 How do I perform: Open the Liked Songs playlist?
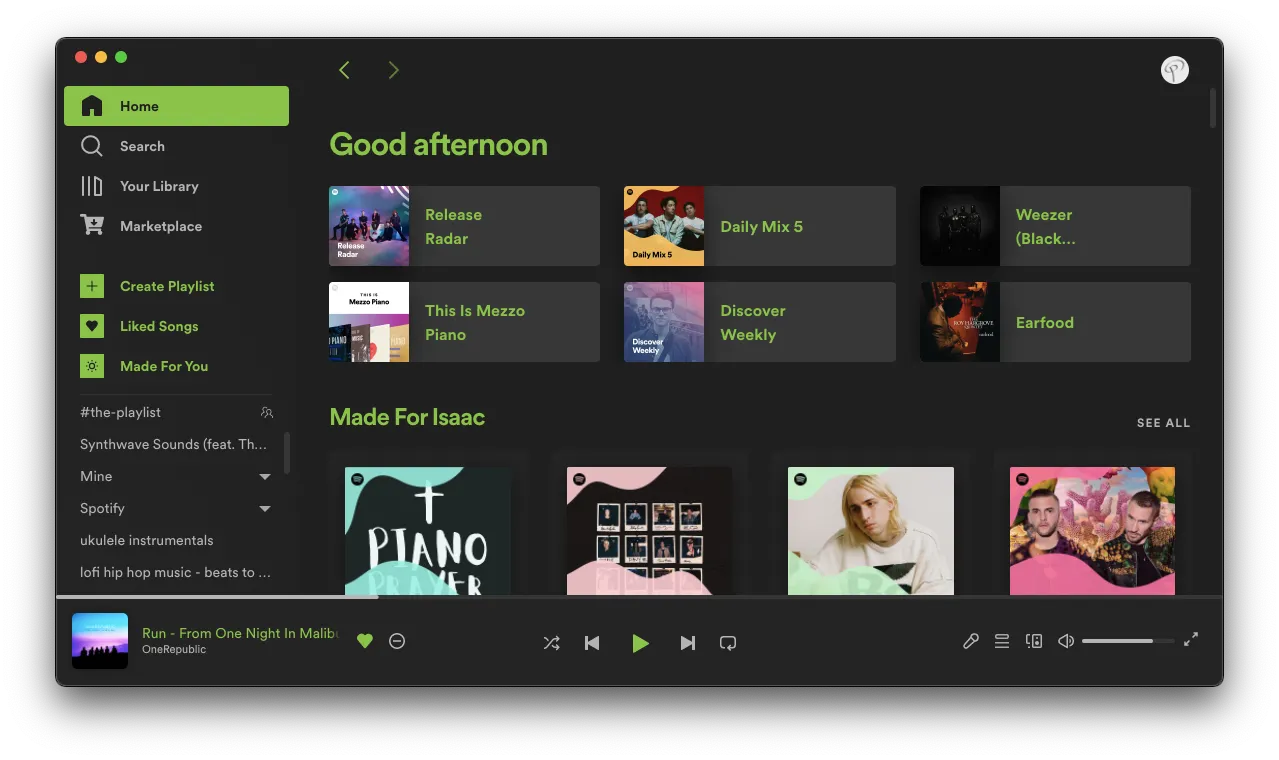pyautogui.click(x=159, y=325)
